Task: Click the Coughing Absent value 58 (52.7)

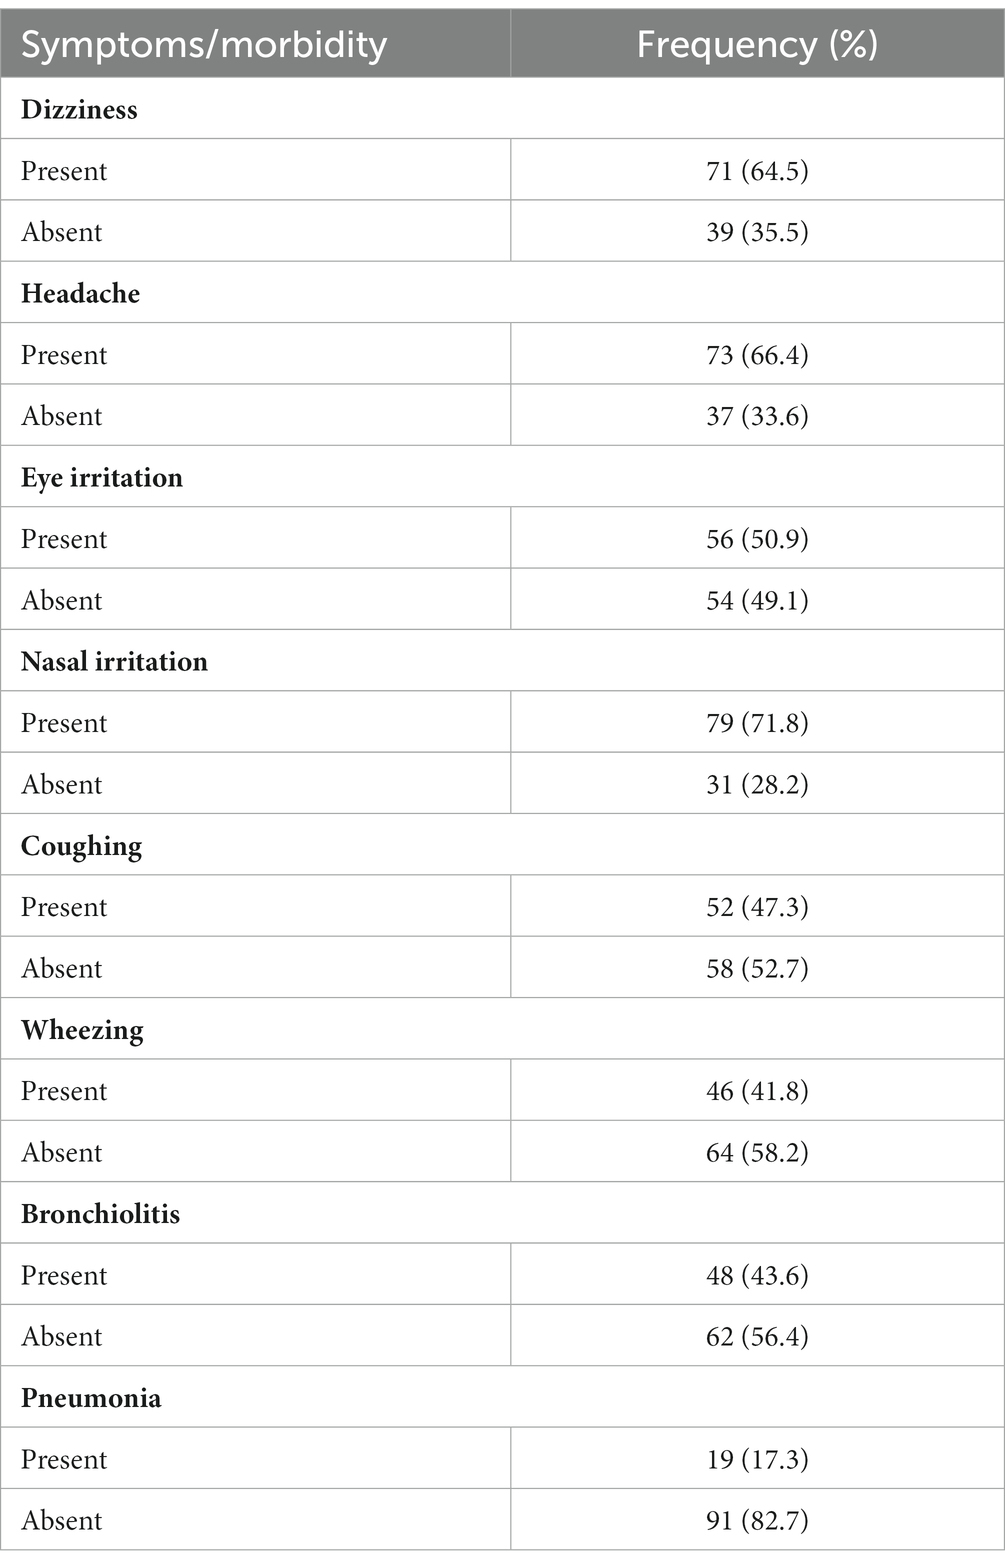Action: 757,968
